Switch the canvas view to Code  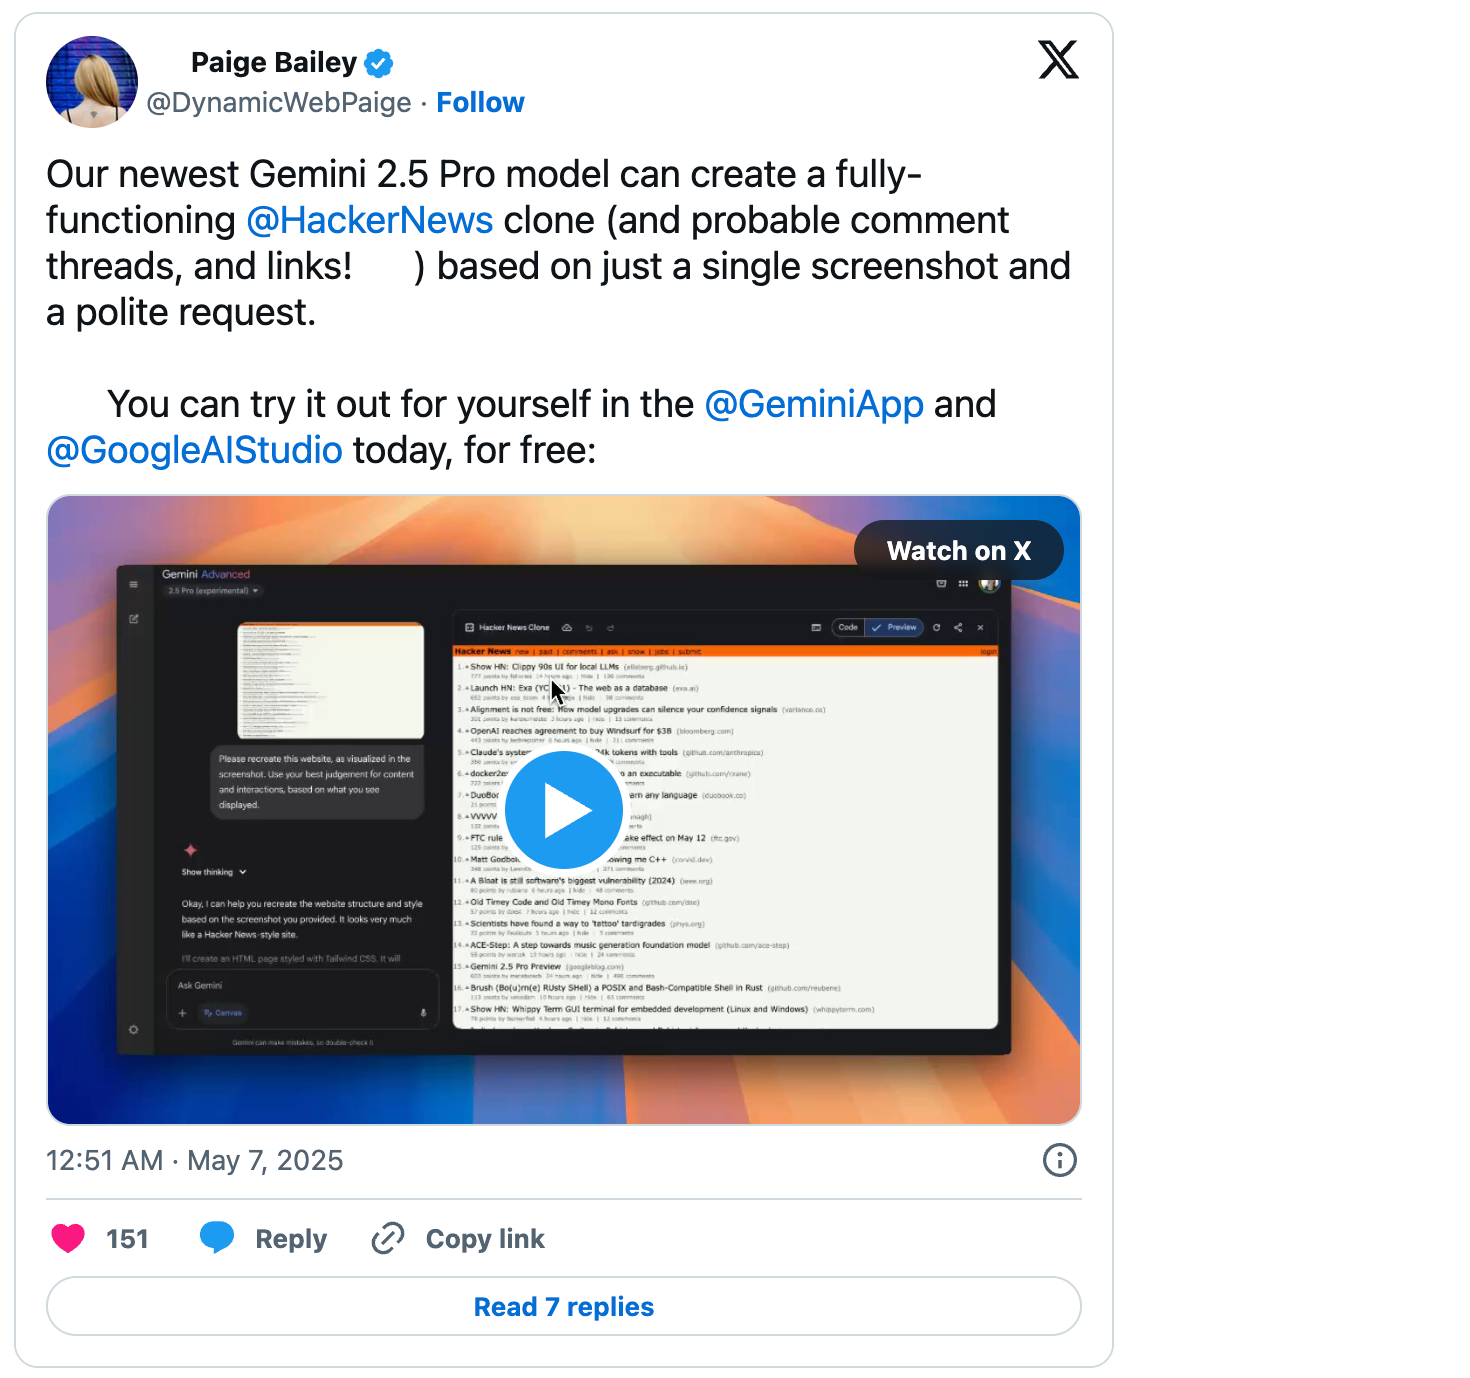pyautogui.click(x=848, y=628)
